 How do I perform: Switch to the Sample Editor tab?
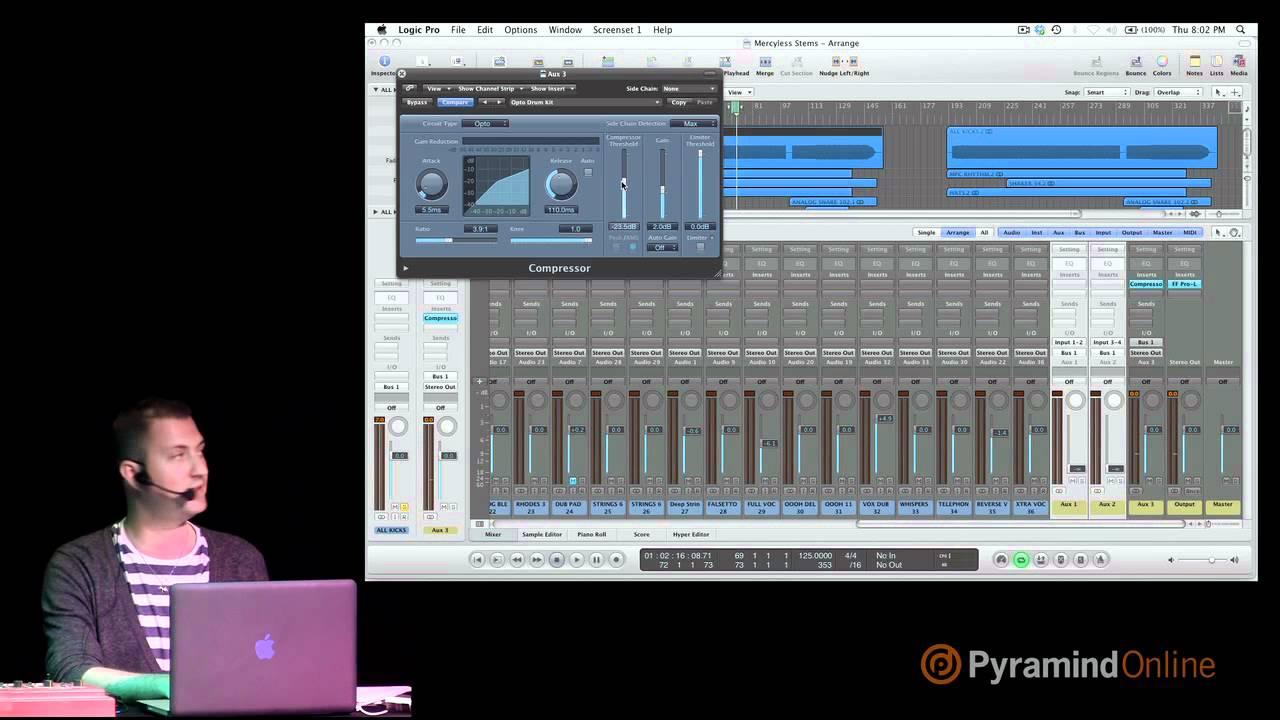tap(542, 535)
